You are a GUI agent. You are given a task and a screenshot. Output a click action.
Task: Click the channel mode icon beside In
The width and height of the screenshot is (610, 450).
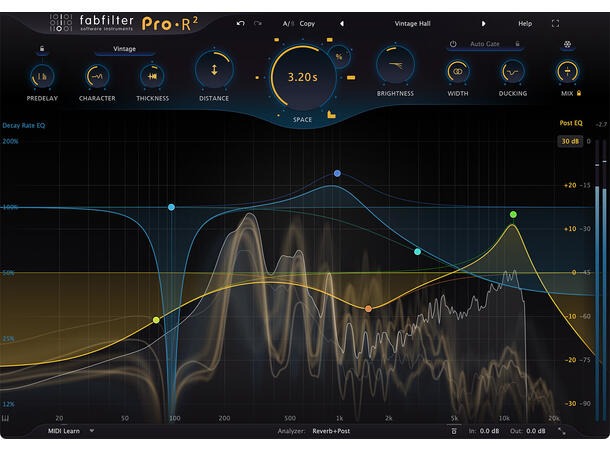(x=454, y=431)
